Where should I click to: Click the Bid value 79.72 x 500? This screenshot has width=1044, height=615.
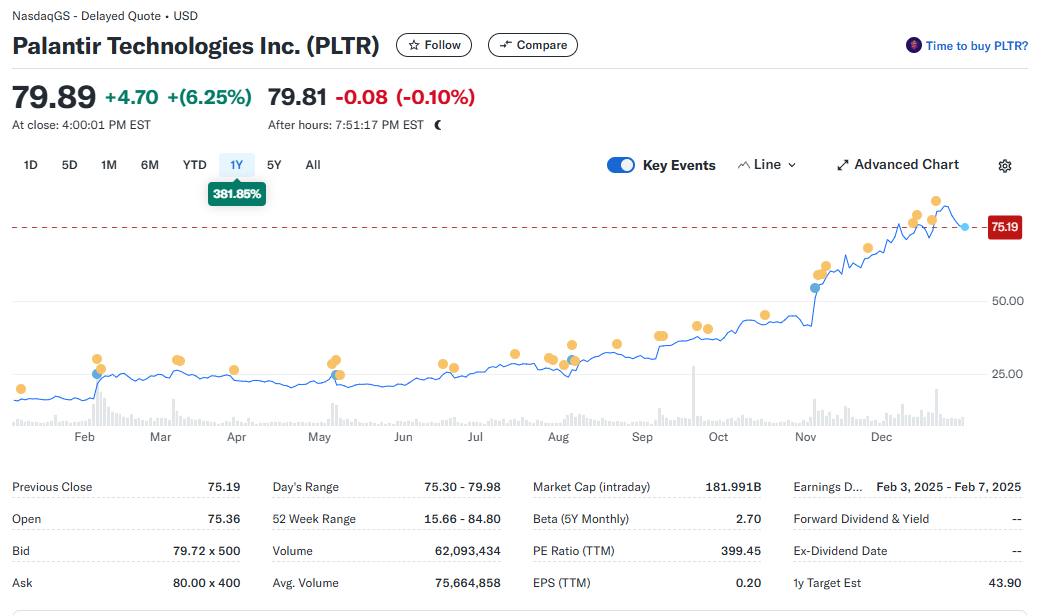[206, 551]
